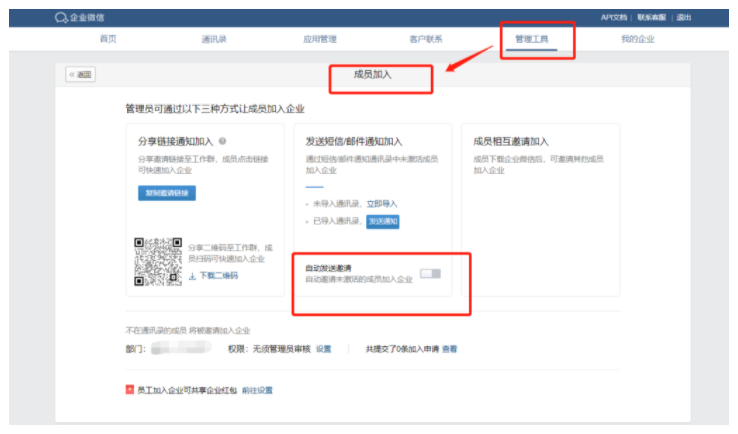Click the 管理员可通过以下三种方式让成员加入企业 heading
Viewport: 738px width, 434px height.
pyautogui.click(x=215, y=109)
